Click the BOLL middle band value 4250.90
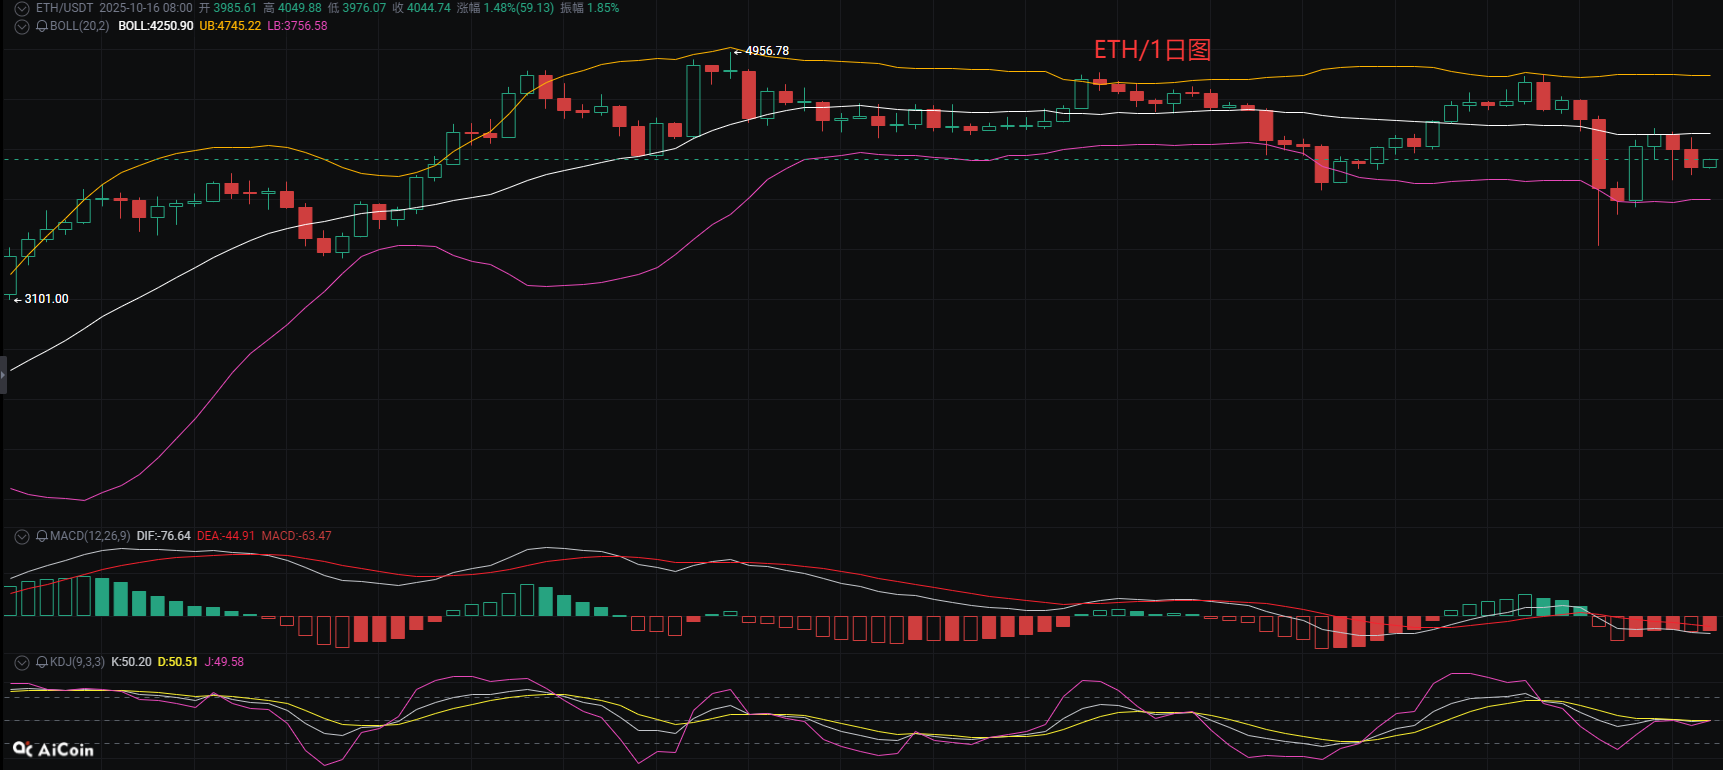 pos(156,26)
